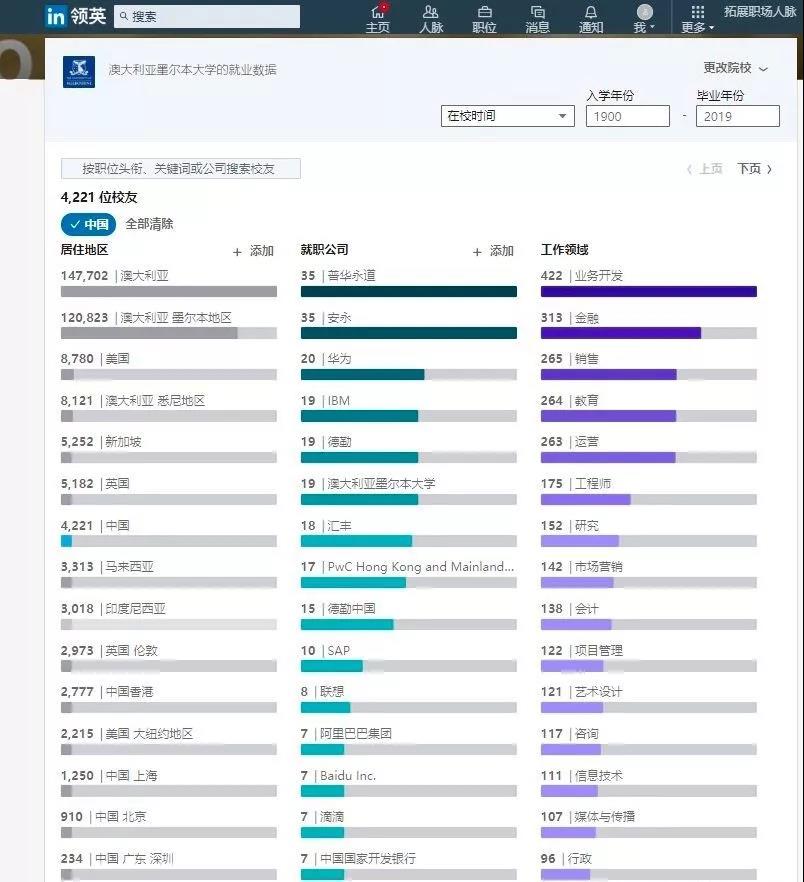Select the 普华永道 company bar
This screenshot has width=804, height=882.
tap(408, 291)
